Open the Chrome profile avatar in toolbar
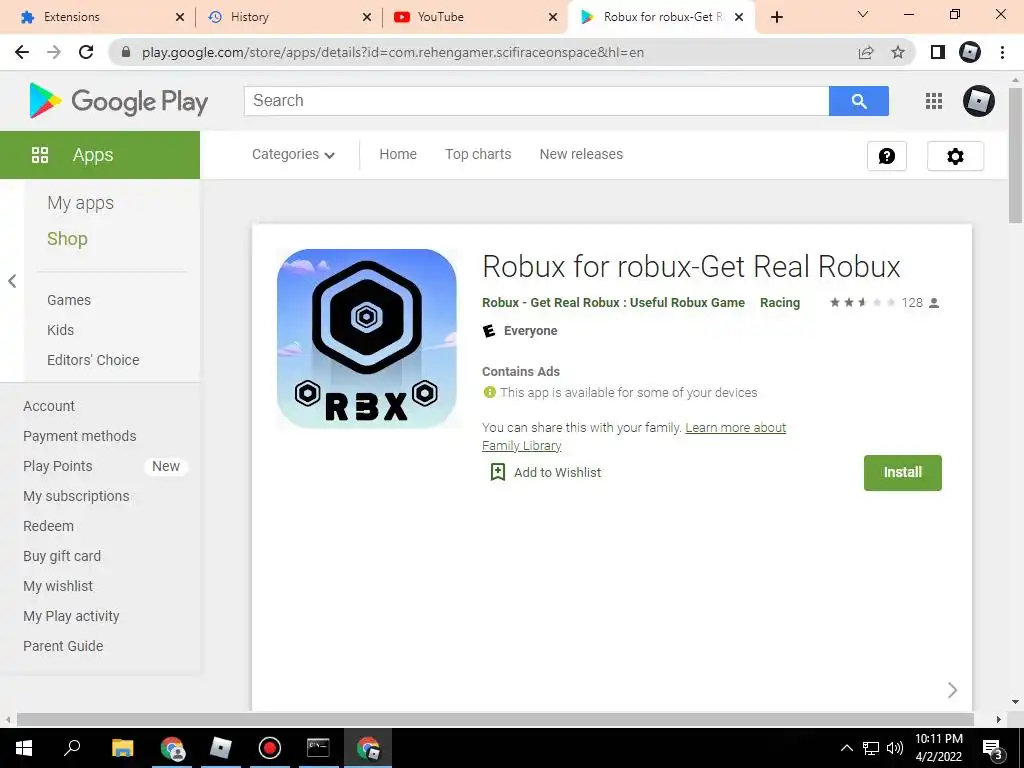This screenshot has width=1024, height=768. 970,52
